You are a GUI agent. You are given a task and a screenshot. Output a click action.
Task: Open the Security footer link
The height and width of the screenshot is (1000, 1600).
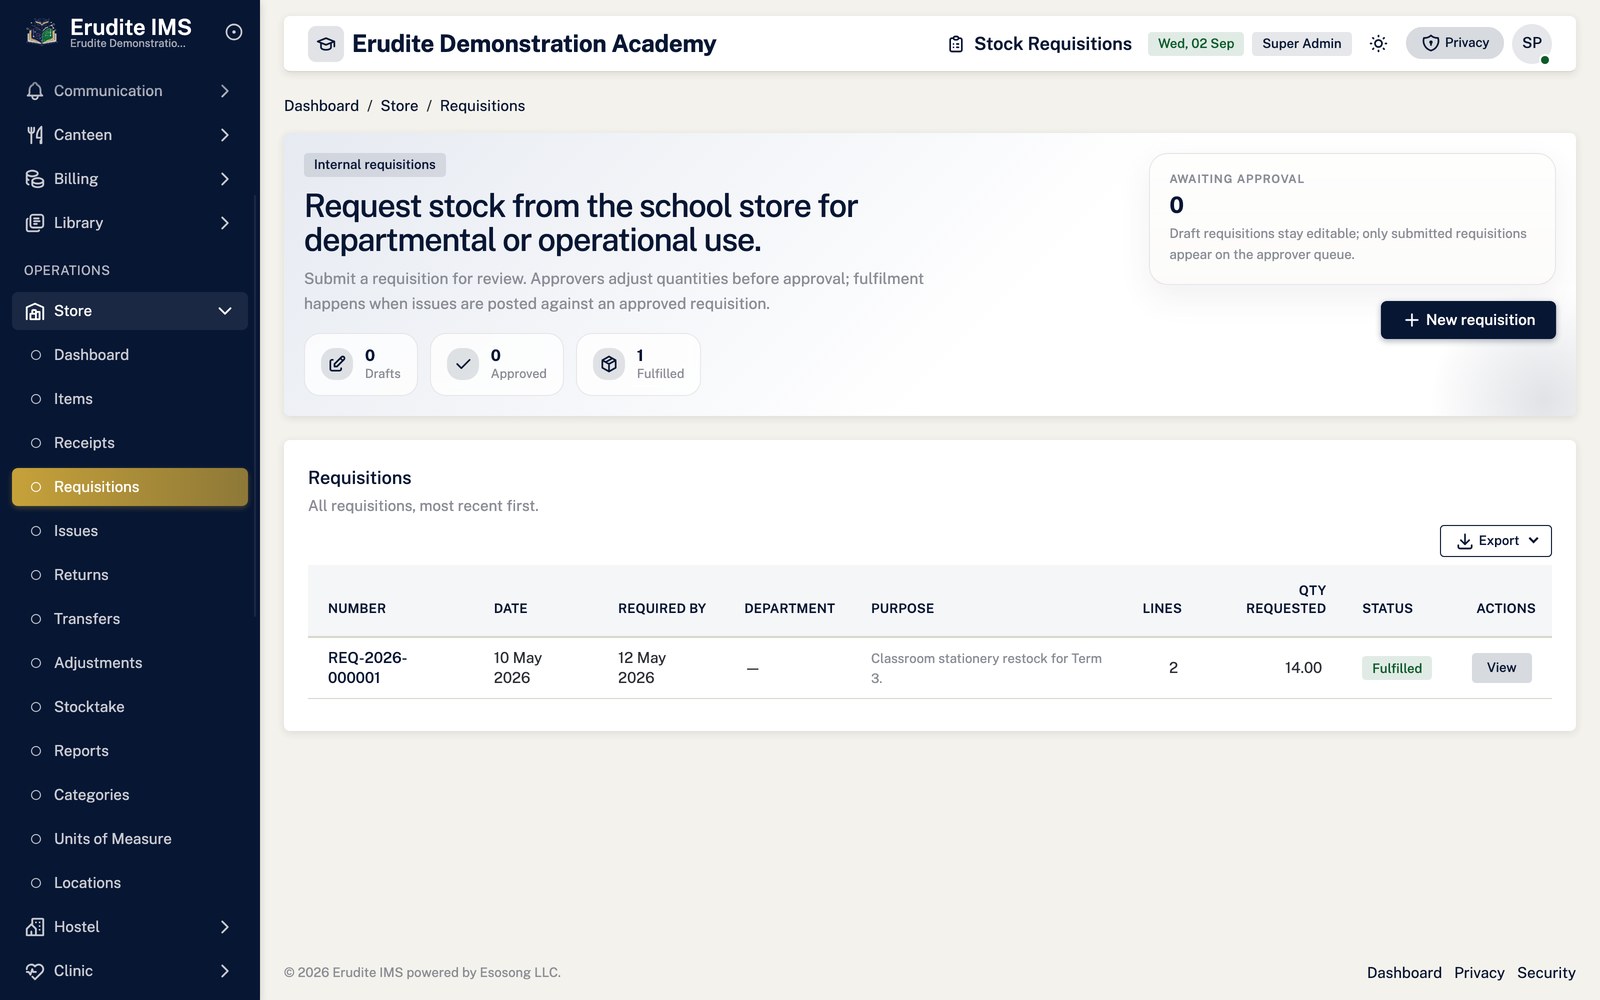pos(1546,973)
